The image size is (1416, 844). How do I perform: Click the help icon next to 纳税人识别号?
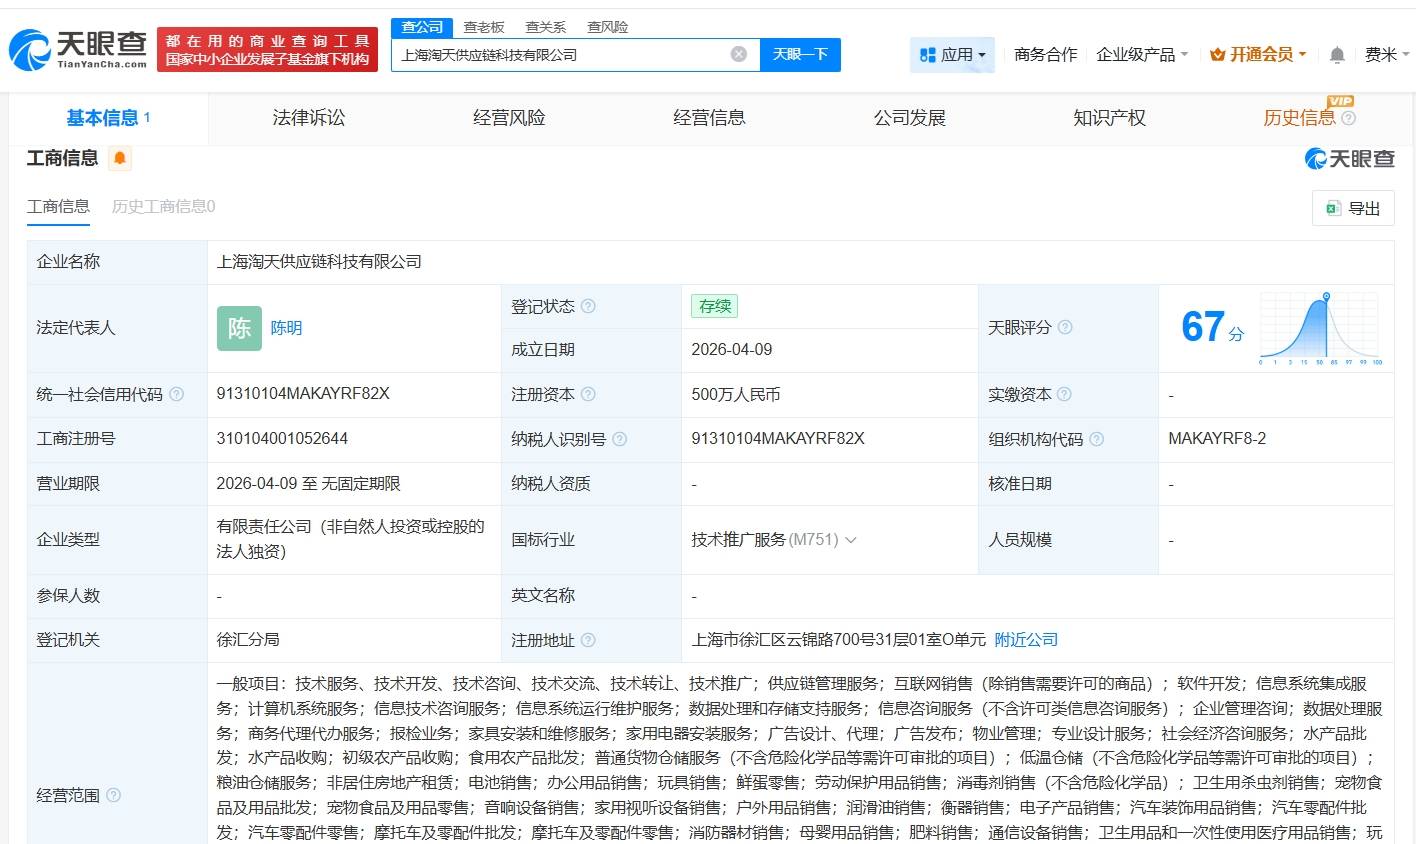(620, 439)
